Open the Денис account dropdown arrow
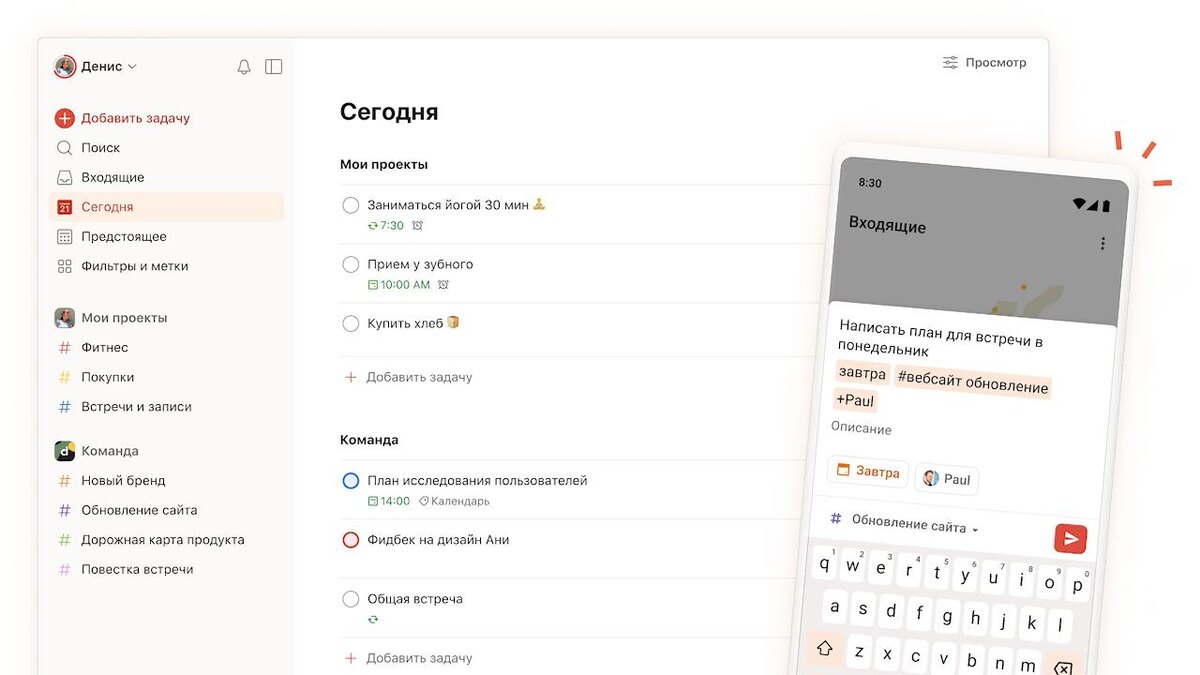This screenshot has height=675, width=1200. coord(132,67)
